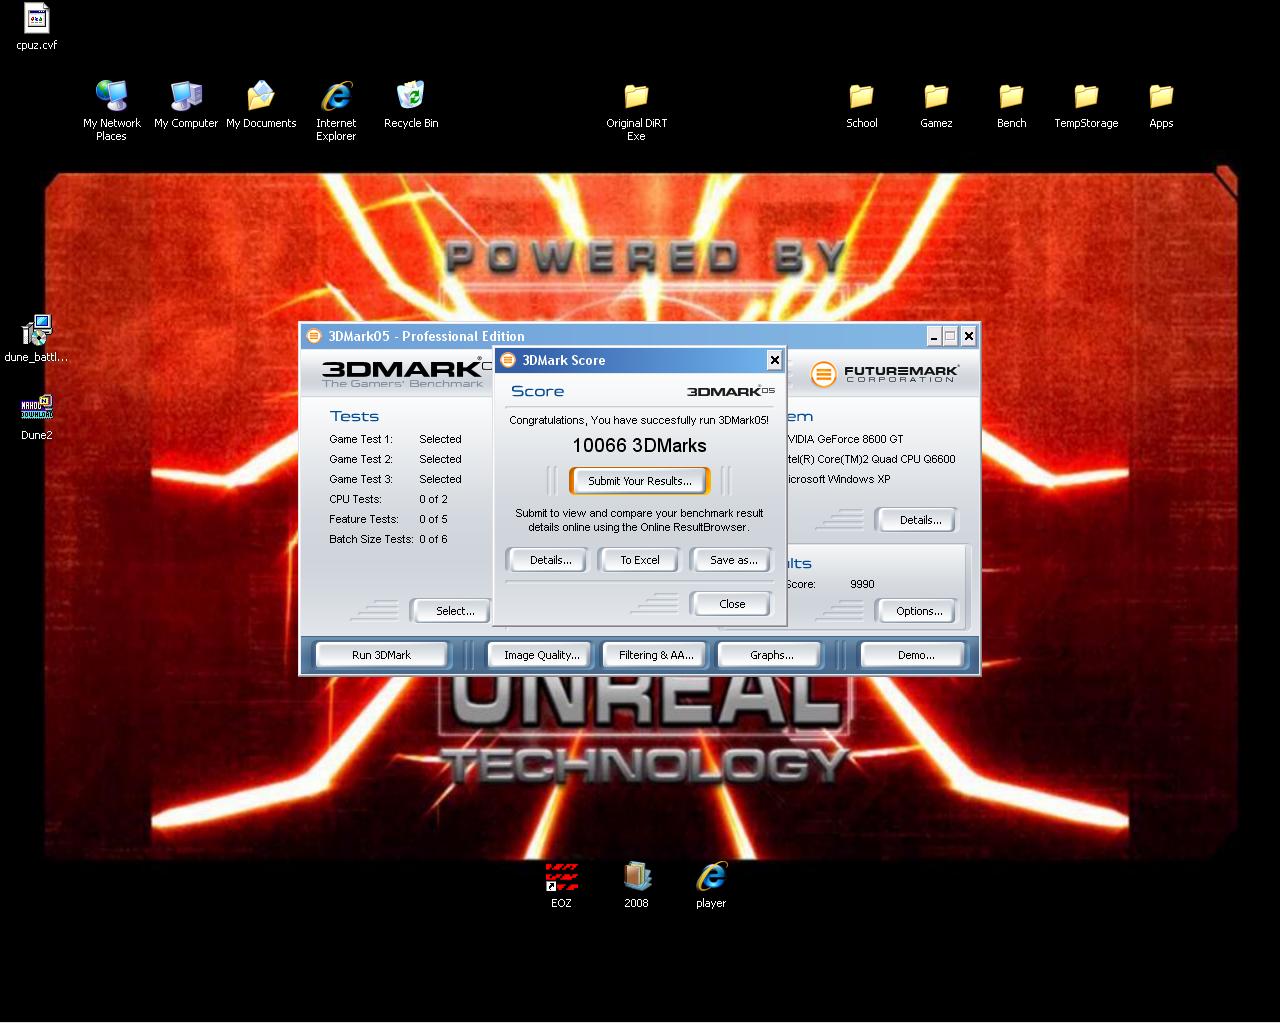
Task: Close the 3DMark05 Professional Edition window
Action: coord(967,336)
